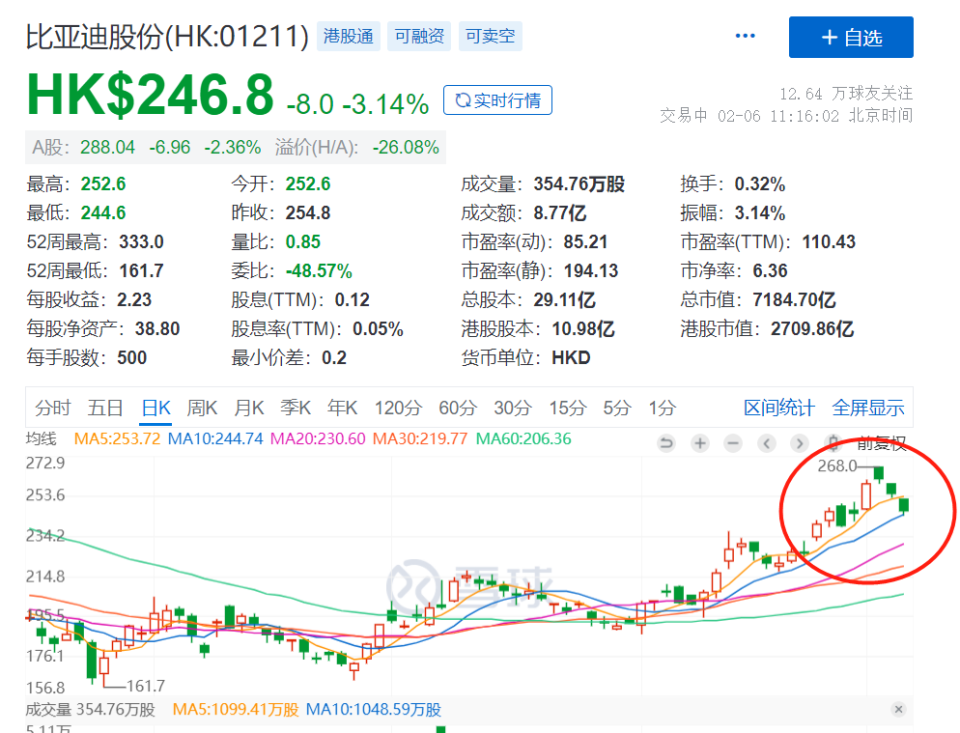
Task: Close the 成交量 volume panel
Action: 898,709
